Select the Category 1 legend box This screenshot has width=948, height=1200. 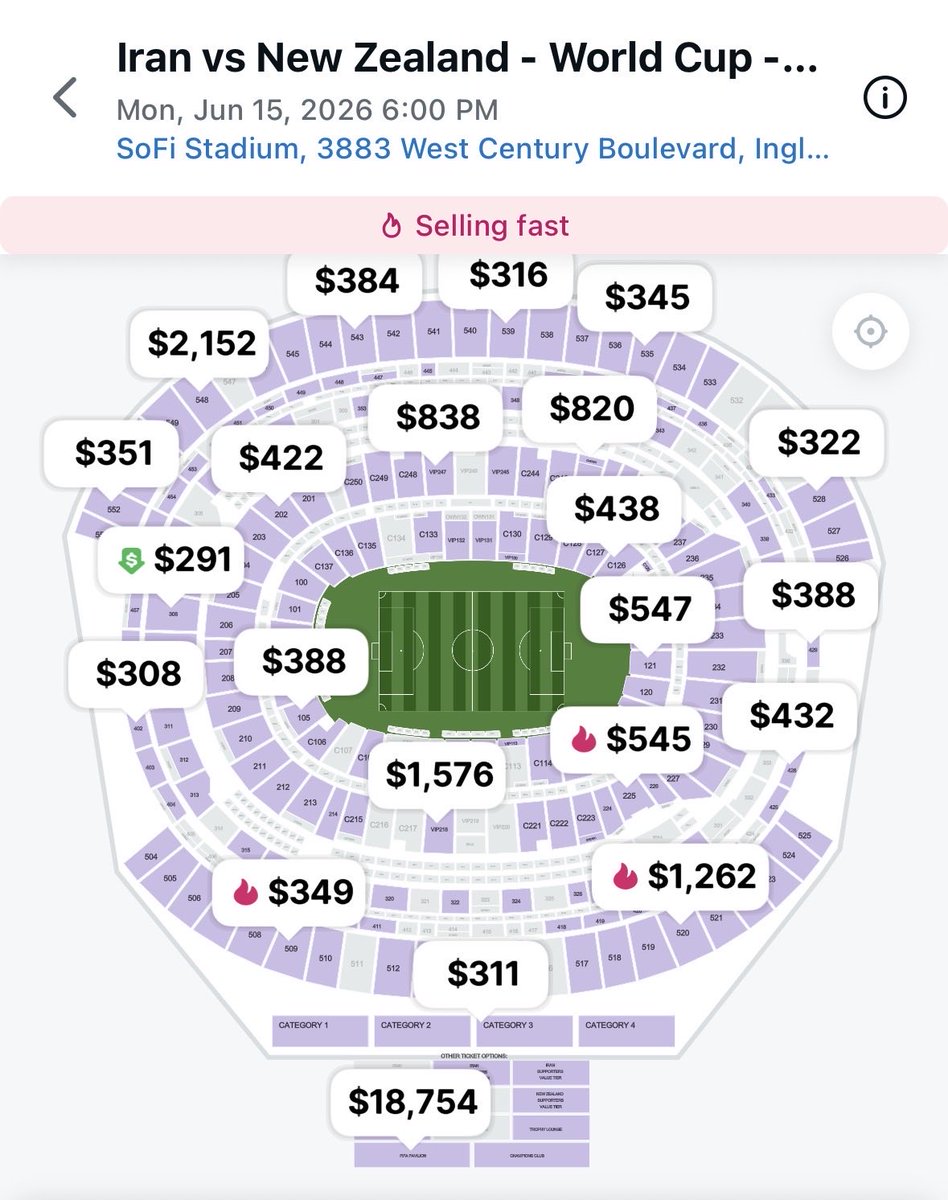point(322,1030)
